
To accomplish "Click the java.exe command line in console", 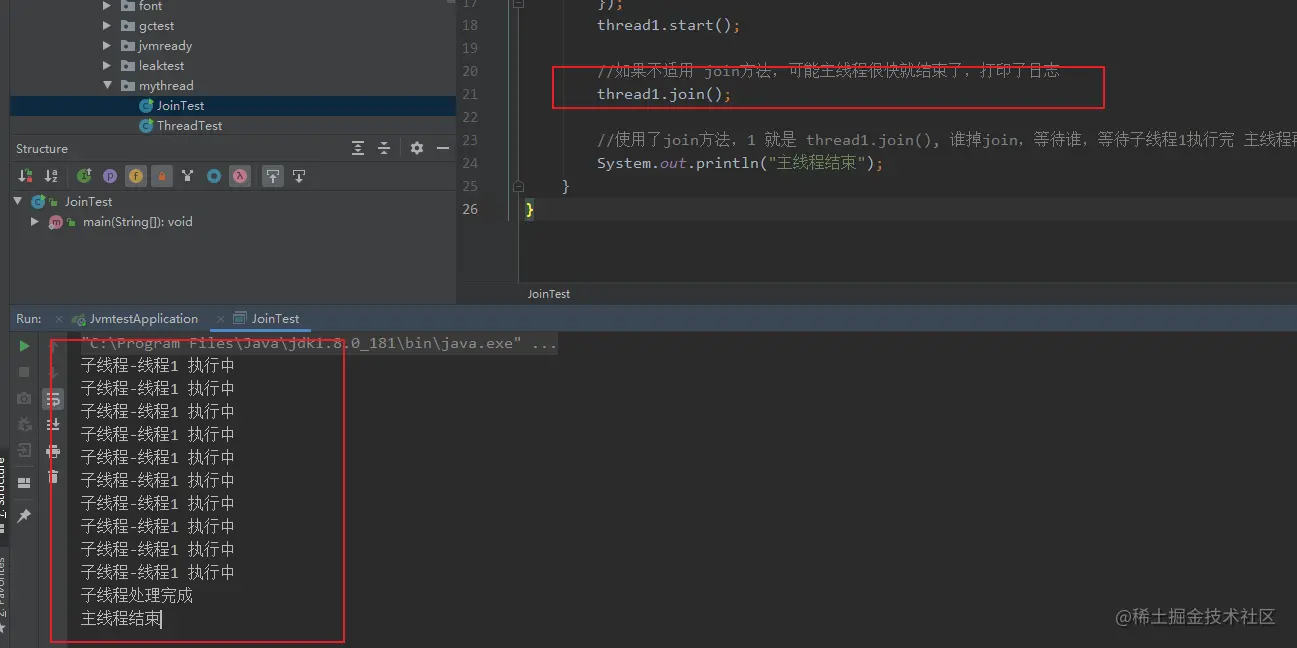I will coord(319,343).
